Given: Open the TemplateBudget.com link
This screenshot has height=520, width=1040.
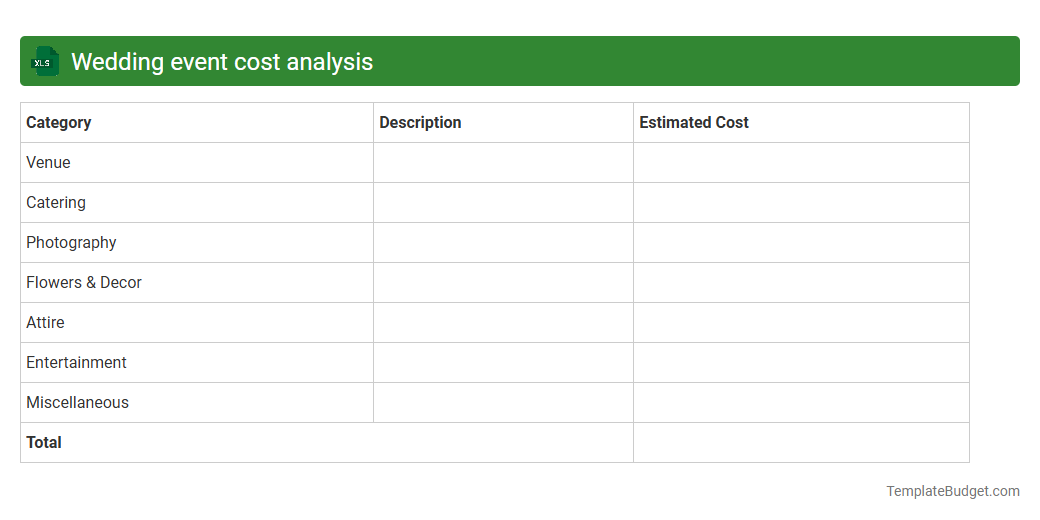Looking at the screenshot, I should 952,491.
